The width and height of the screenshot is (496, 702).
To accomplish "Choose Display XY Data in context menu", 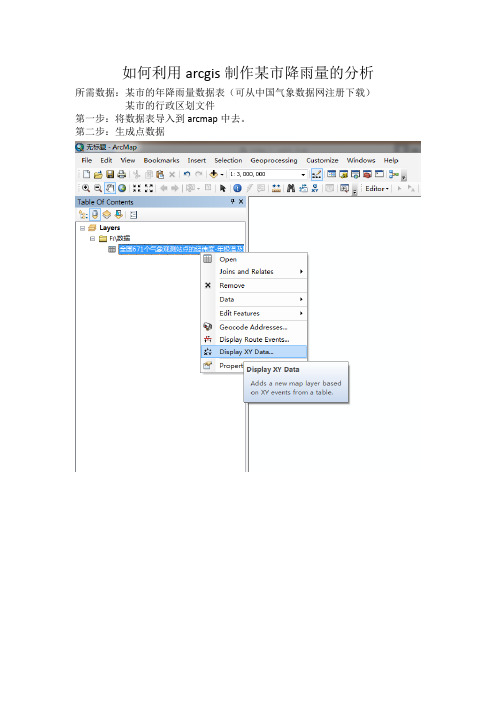I will [x=254, y=352].
